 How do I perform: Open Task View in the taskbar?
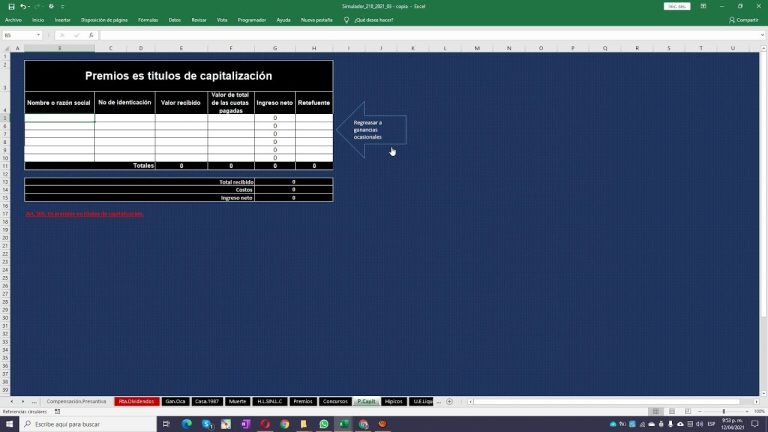click(166, 424)
